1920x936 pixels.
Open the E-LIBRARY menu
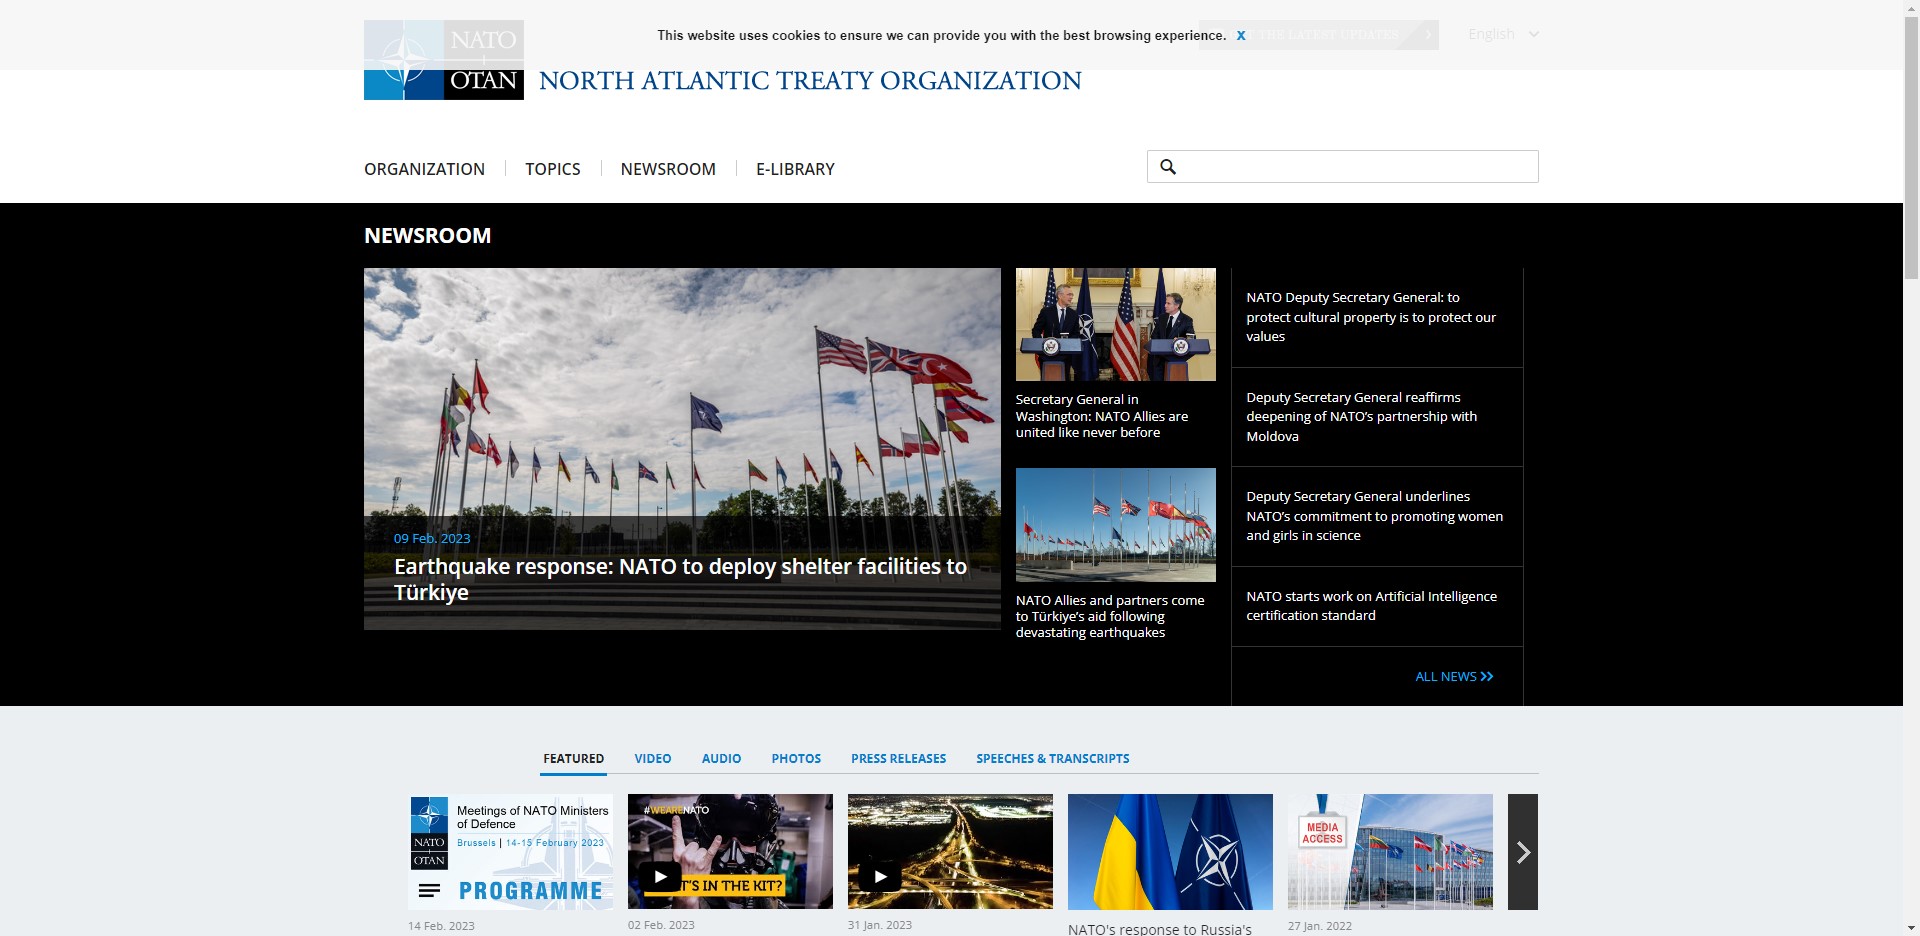point(795,169)
